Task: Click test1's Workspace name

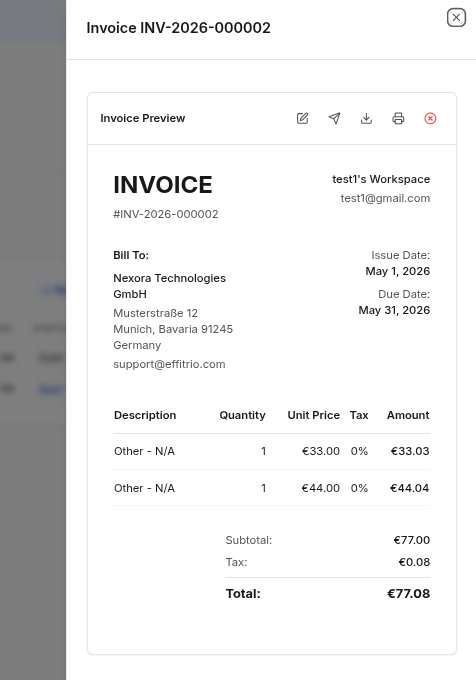Action: [x=381, y=179]
